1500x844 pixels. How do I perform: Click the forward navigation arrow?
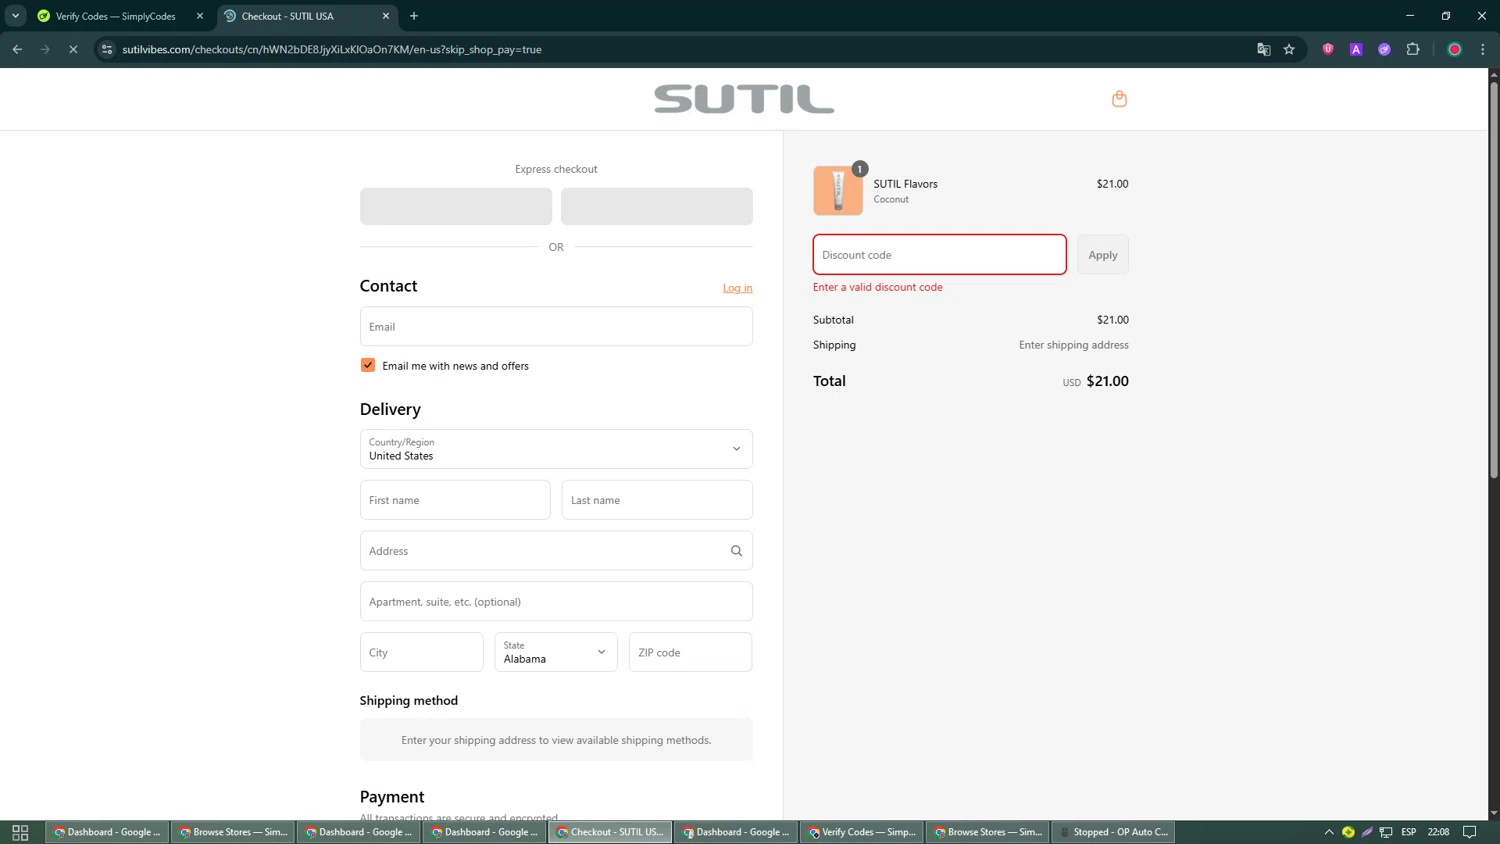(45, 49)
